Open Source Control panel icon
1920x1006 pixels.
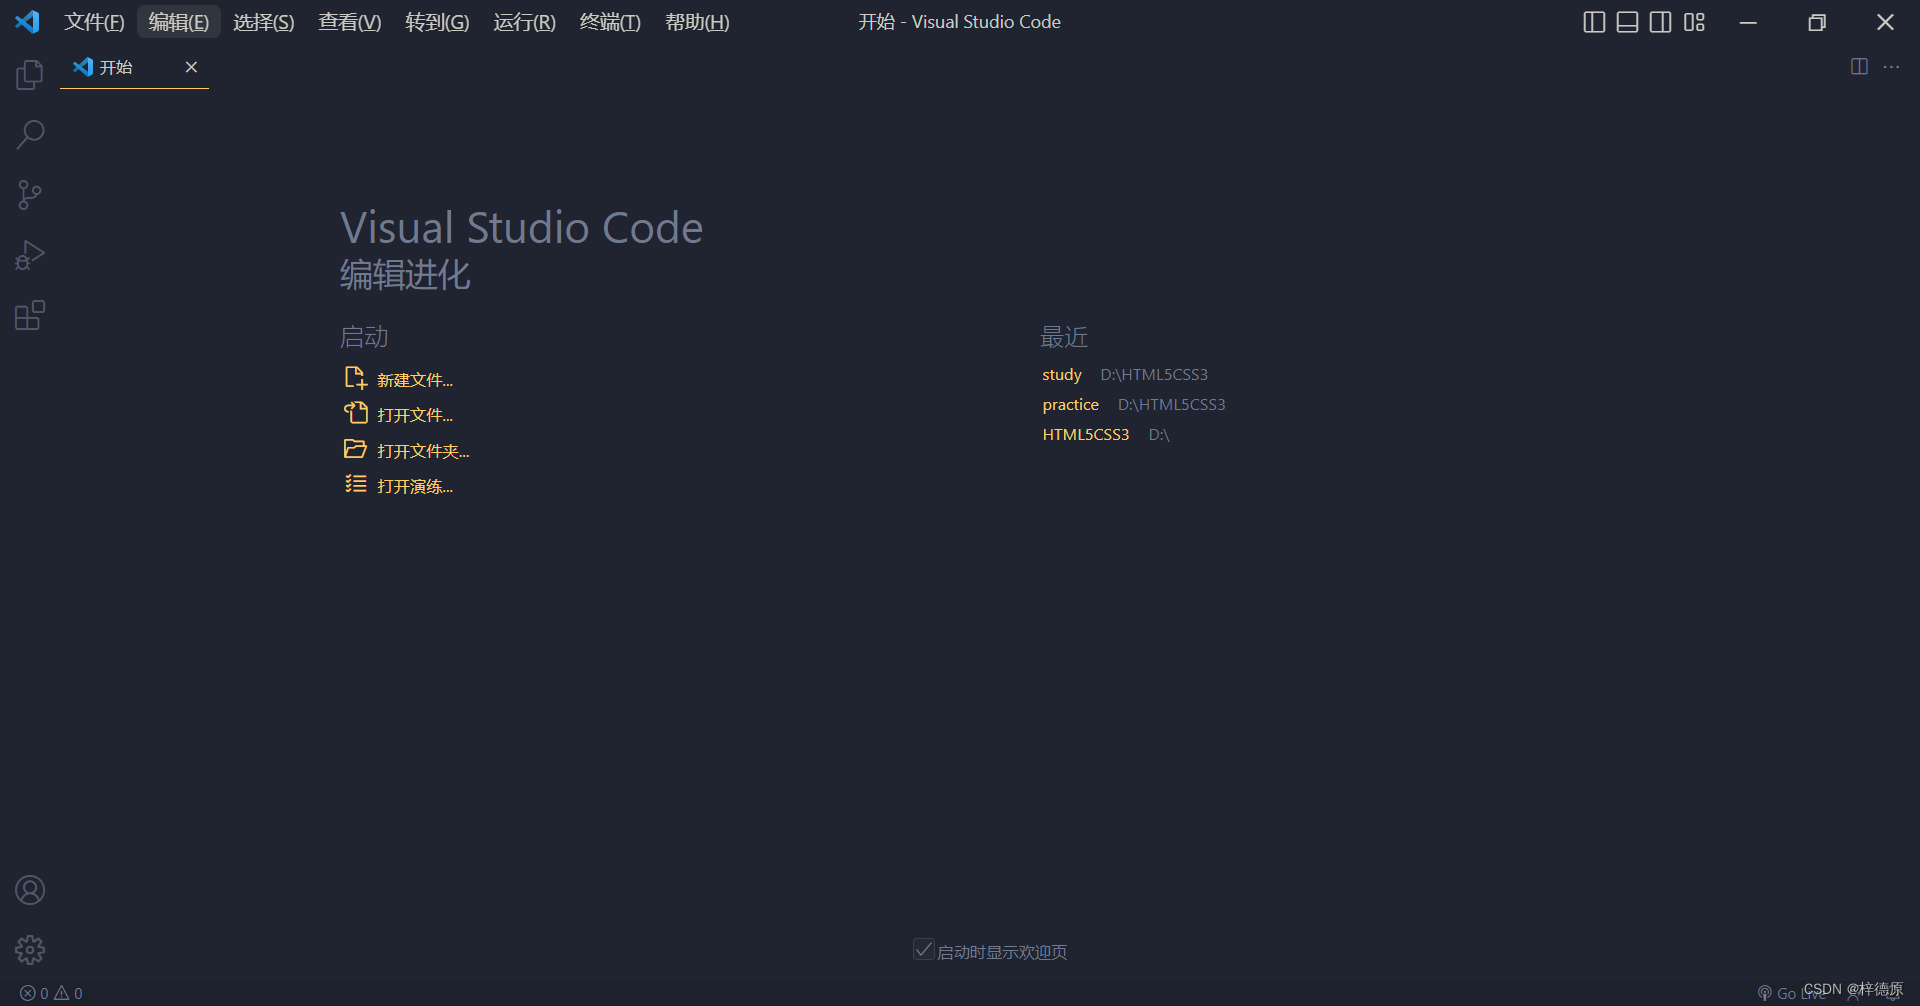click(29, 194)
